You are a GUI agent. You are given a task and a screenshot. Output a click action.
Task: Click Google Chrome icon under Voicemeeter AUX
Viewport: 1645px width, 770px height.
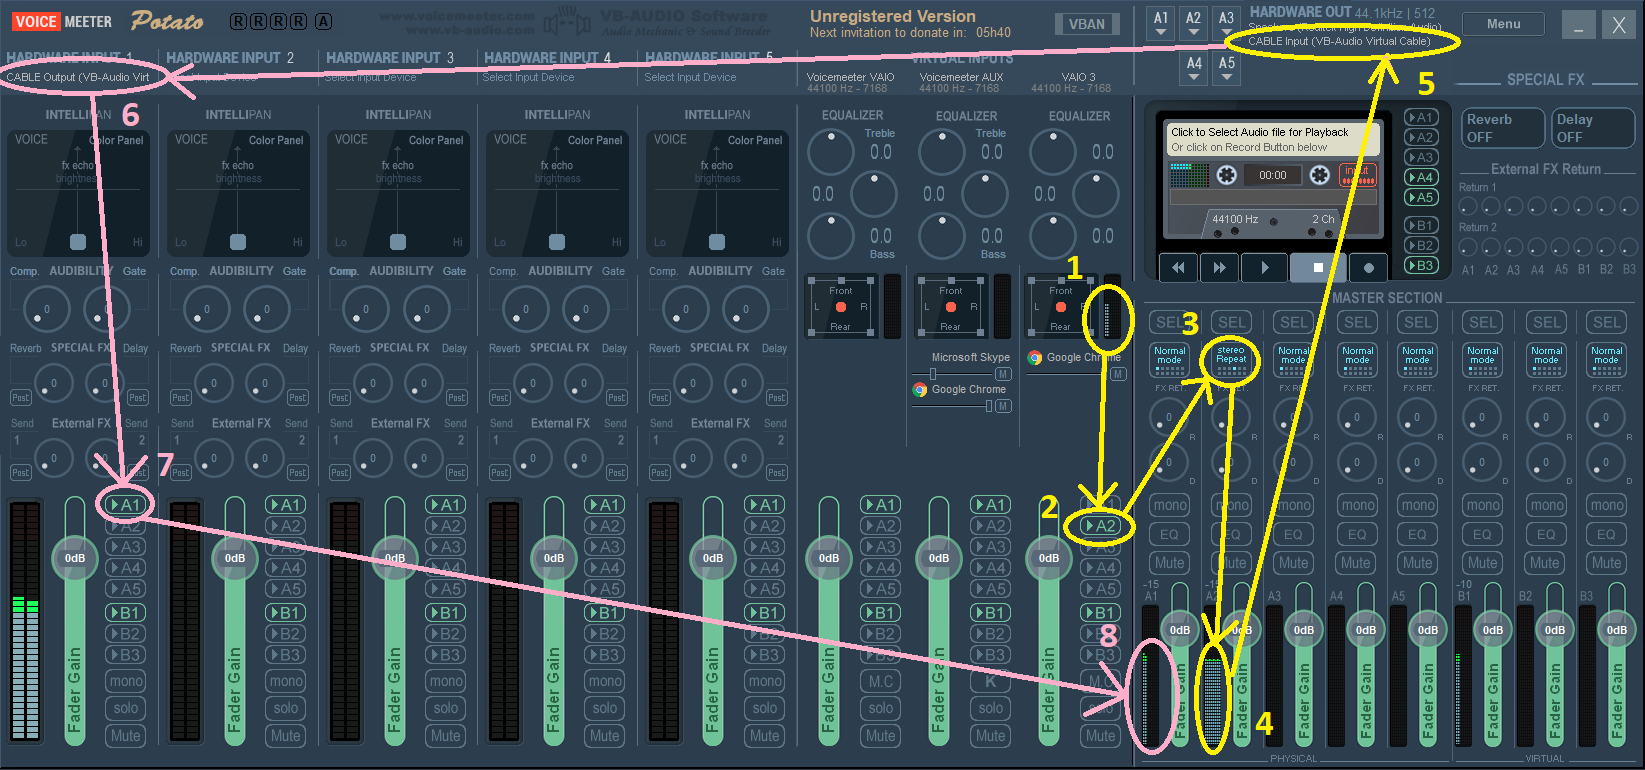919,390
